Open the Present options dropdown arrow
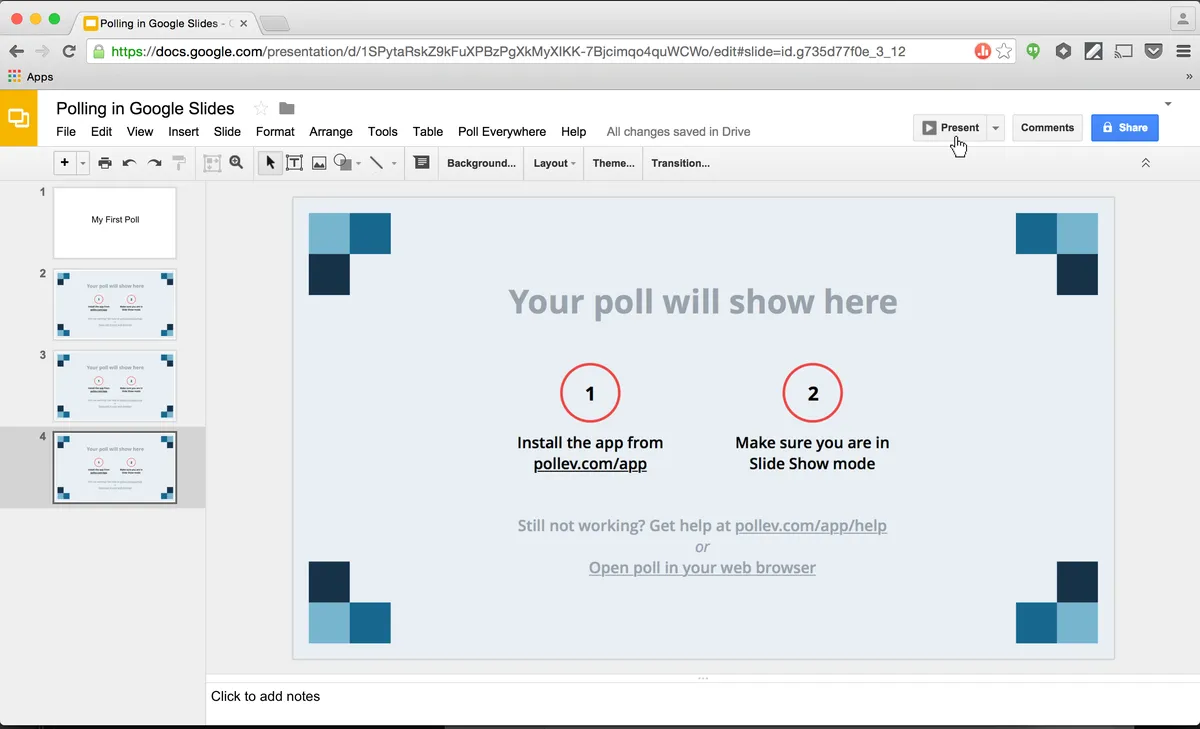 (x=995, y=128)
